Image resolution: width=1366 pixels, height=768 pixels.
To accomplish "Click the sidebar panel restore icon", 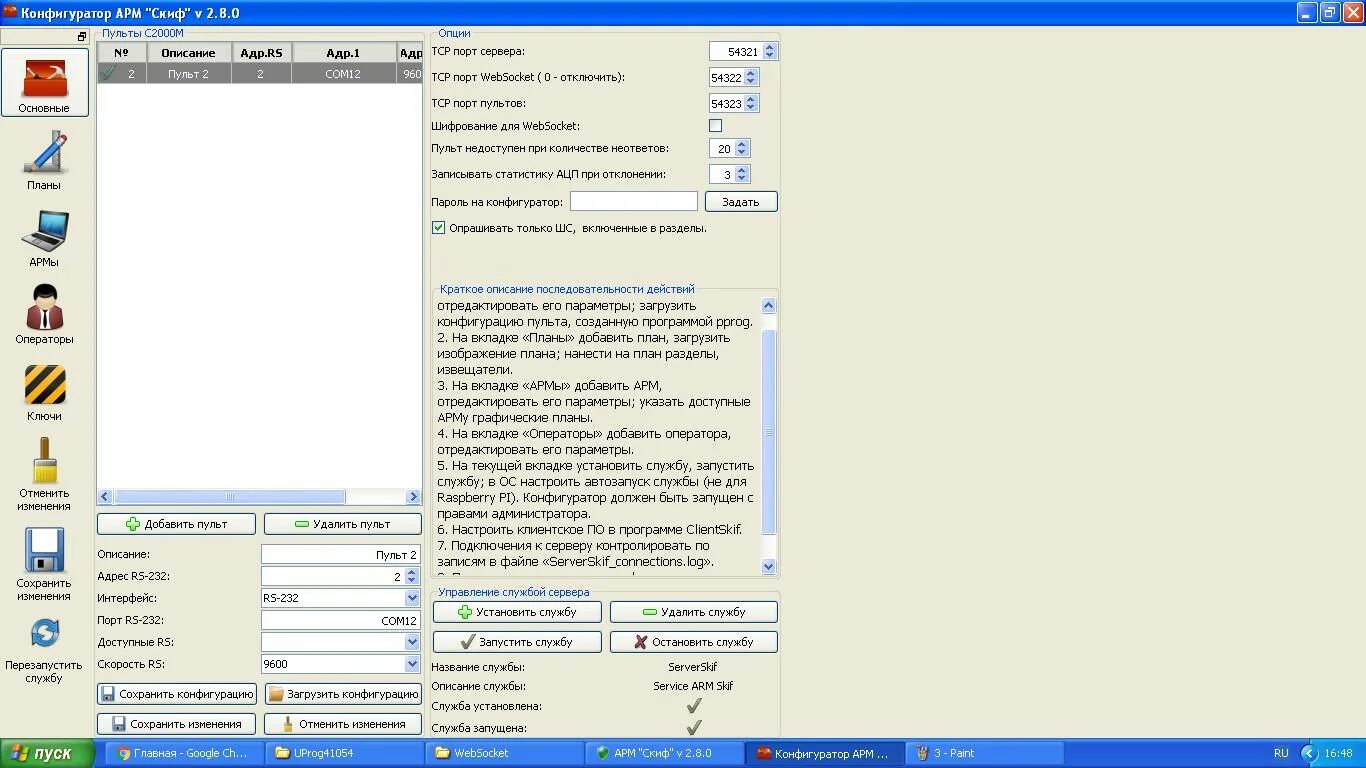I will (x=83, y=36).
